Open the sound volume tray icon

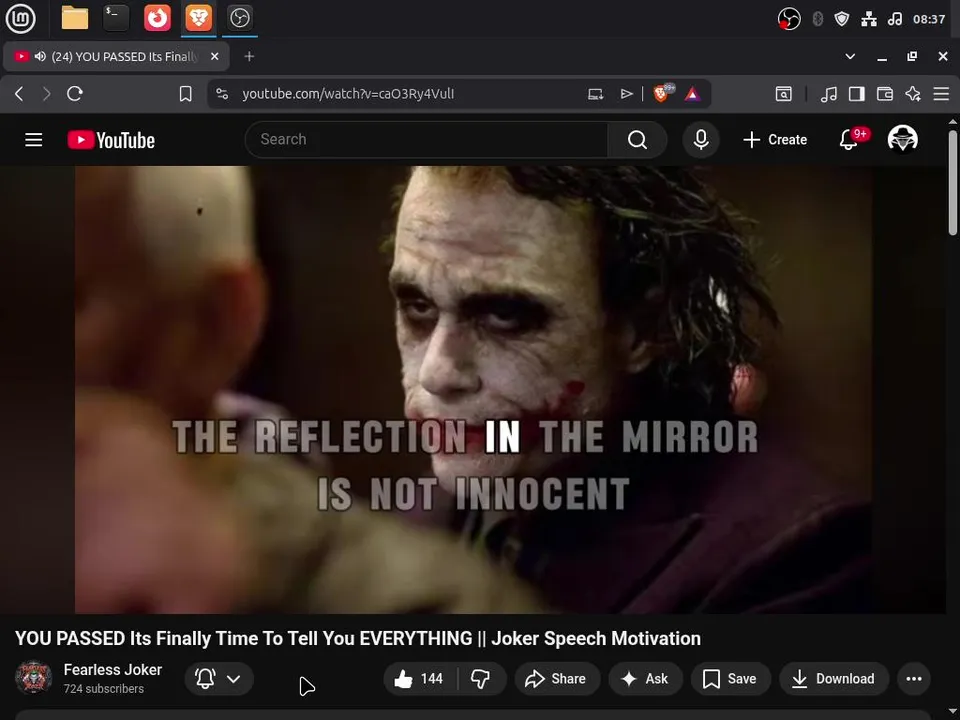[x=894, y=19]
